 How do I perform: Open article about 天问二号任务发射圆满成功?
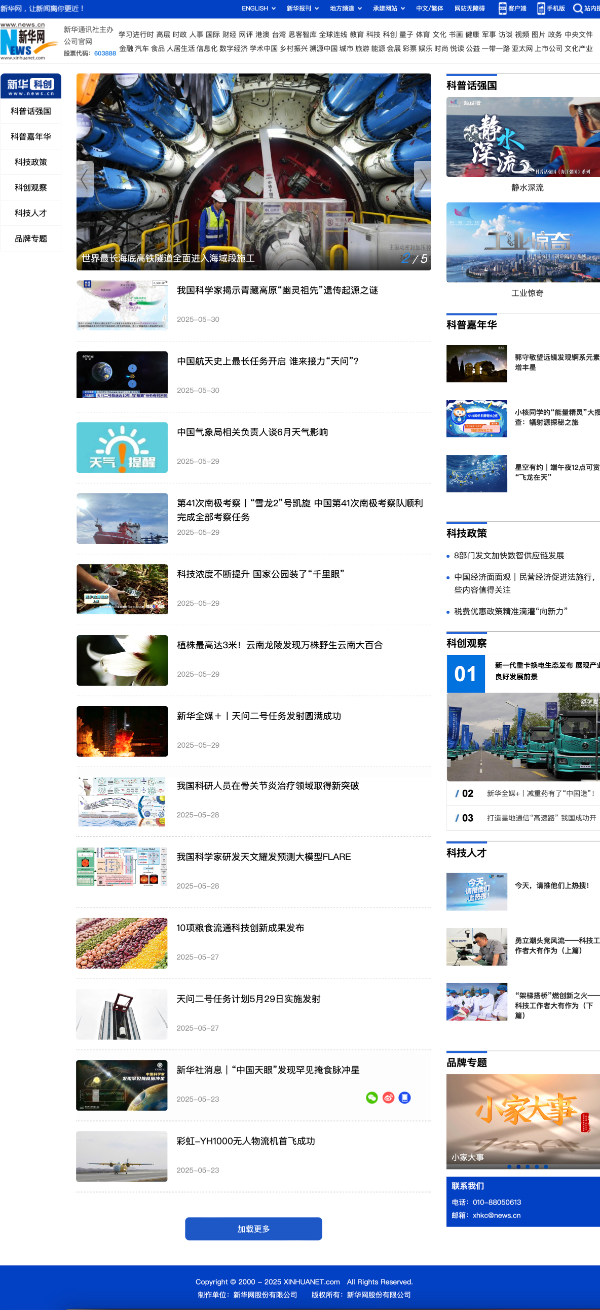[x=258, y=716]
